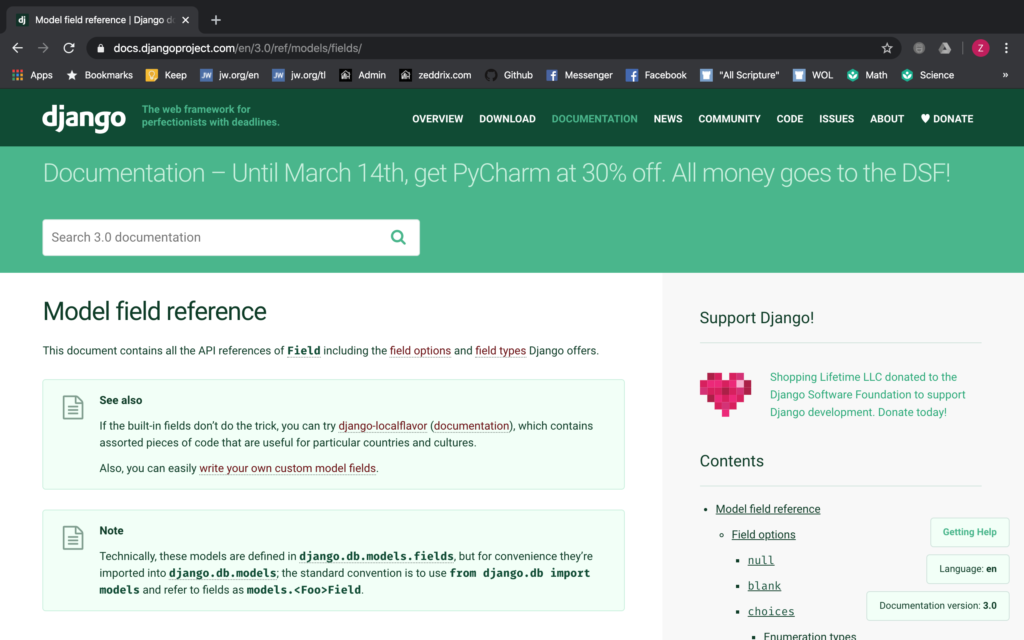Open the django-localflavor link
The width and height of the screenshot is (1024, 640).
coord(383,426)
